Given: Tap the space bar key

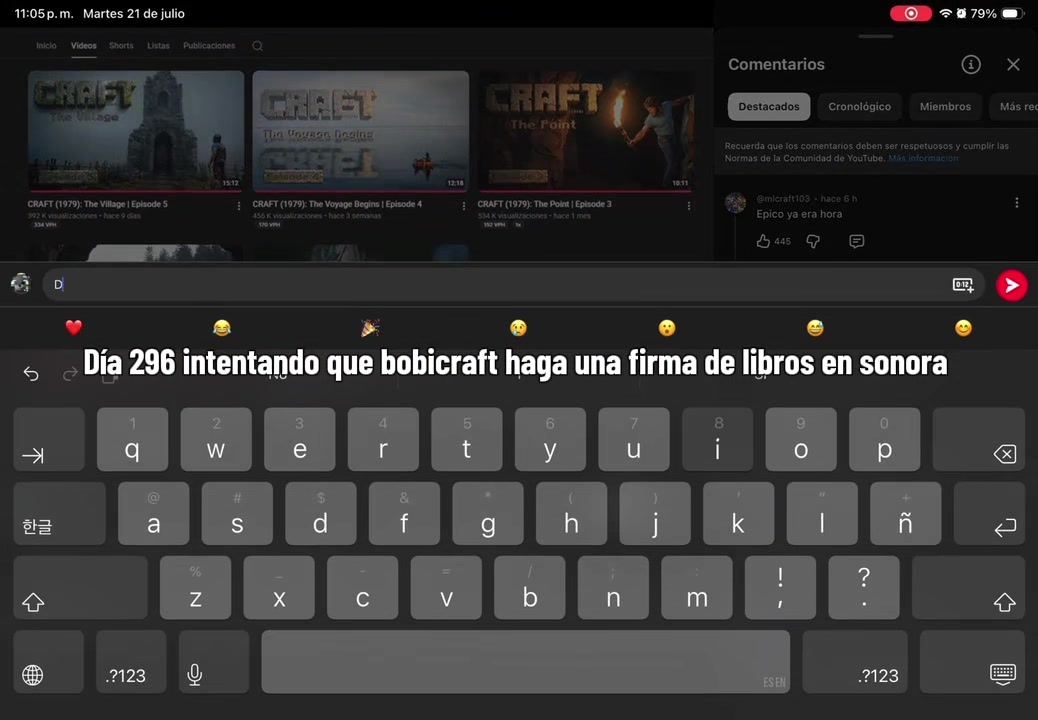Looking at the screenshot, I should point(526,662).
